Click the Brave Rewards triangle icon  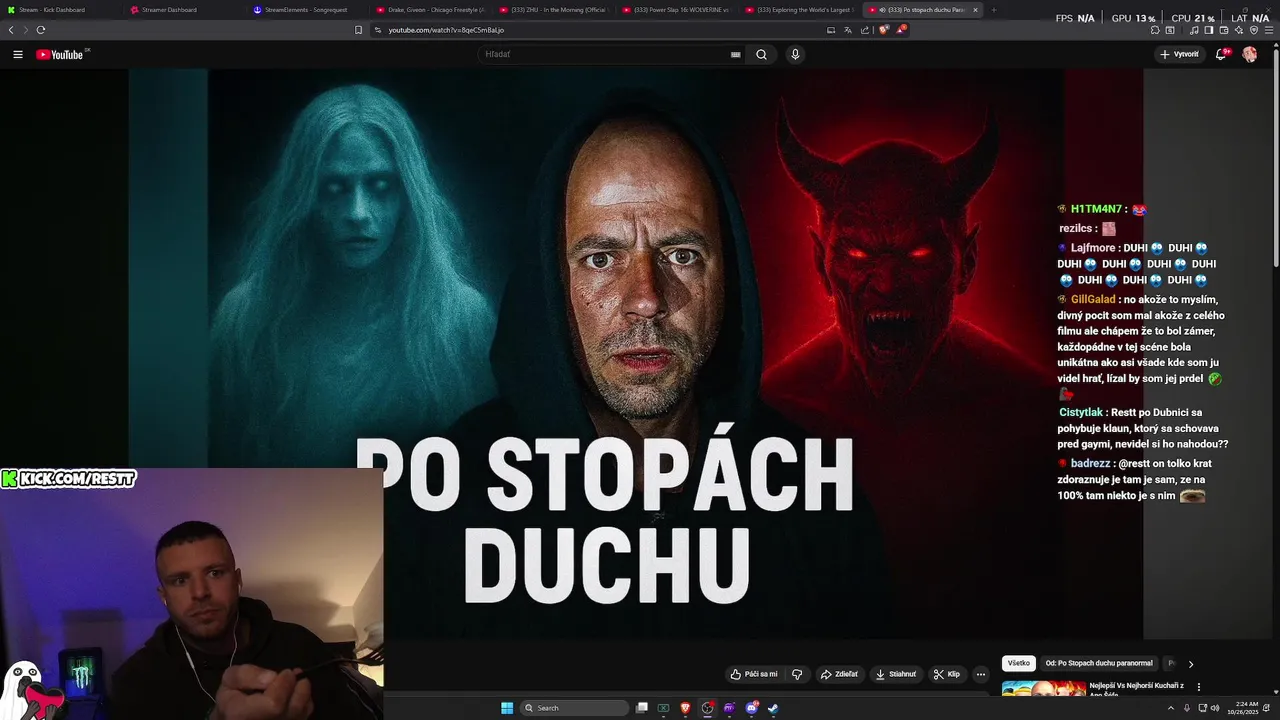[902, 30]
